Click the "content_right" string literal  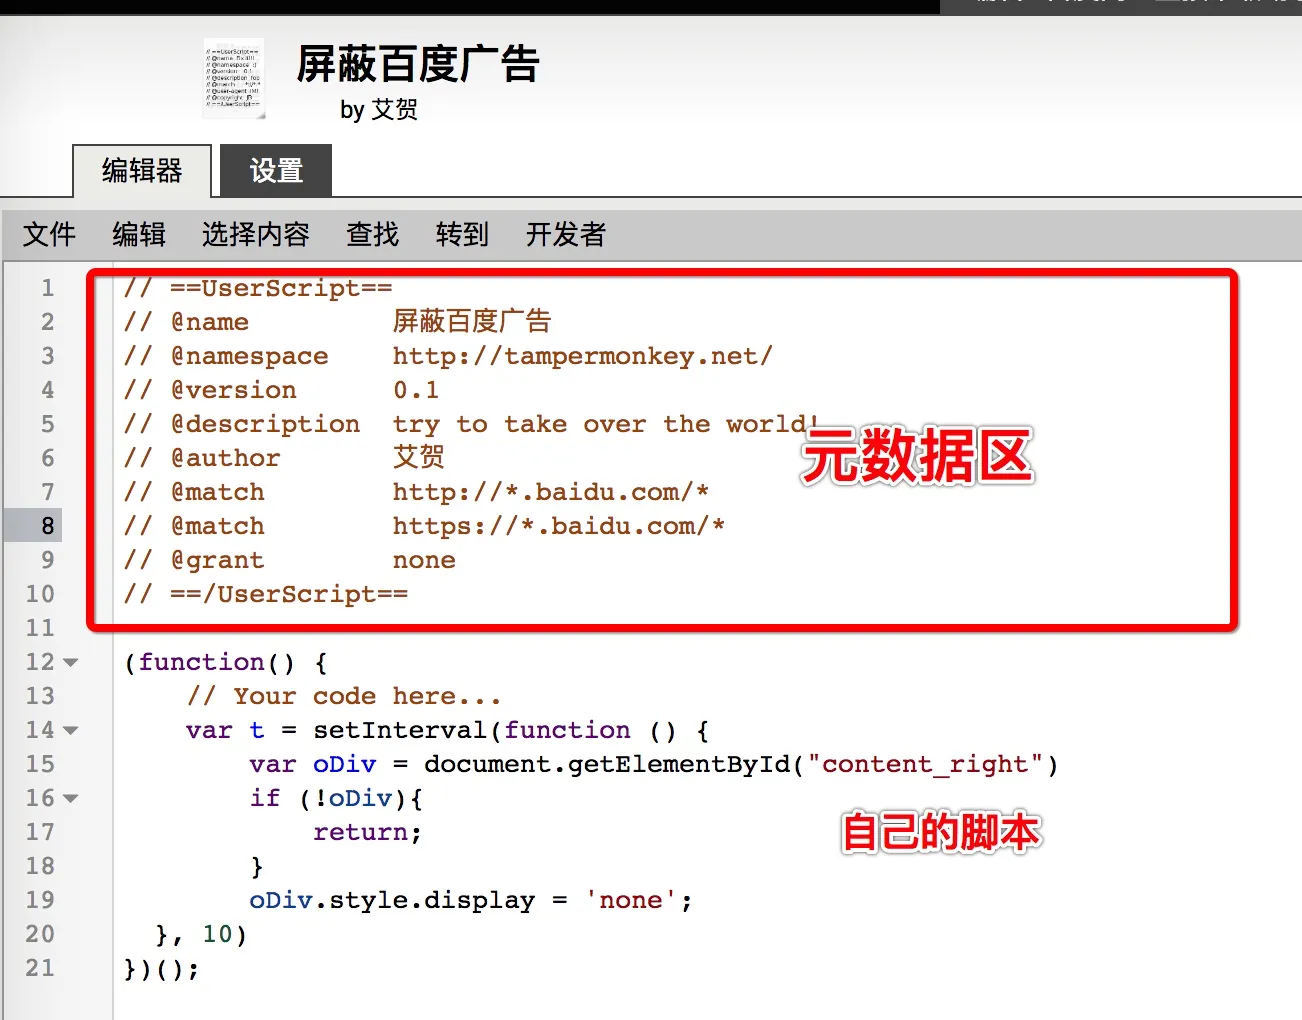(x=925, y=764)
